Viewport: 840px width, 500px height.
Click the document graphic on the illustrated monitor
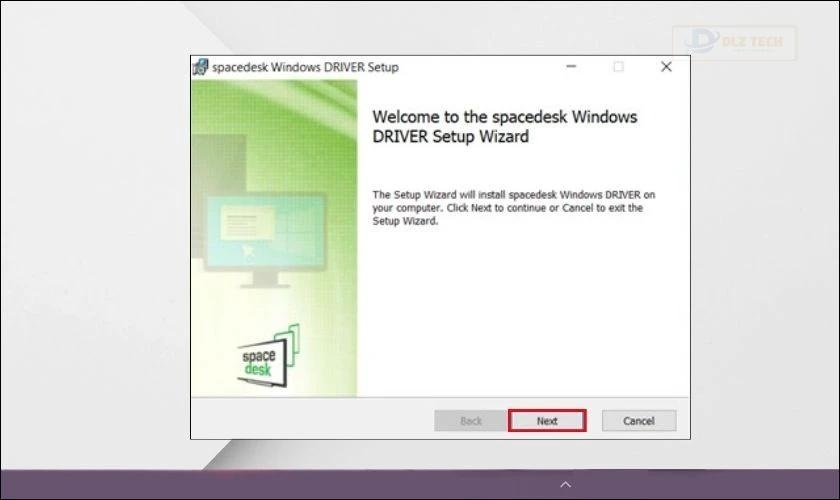248,223
